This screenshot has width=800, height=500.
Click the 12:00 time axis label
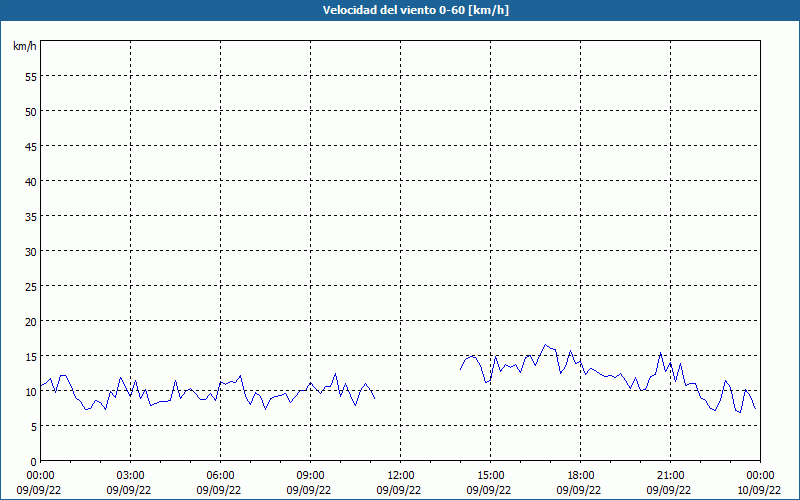(x=401, y=476)
